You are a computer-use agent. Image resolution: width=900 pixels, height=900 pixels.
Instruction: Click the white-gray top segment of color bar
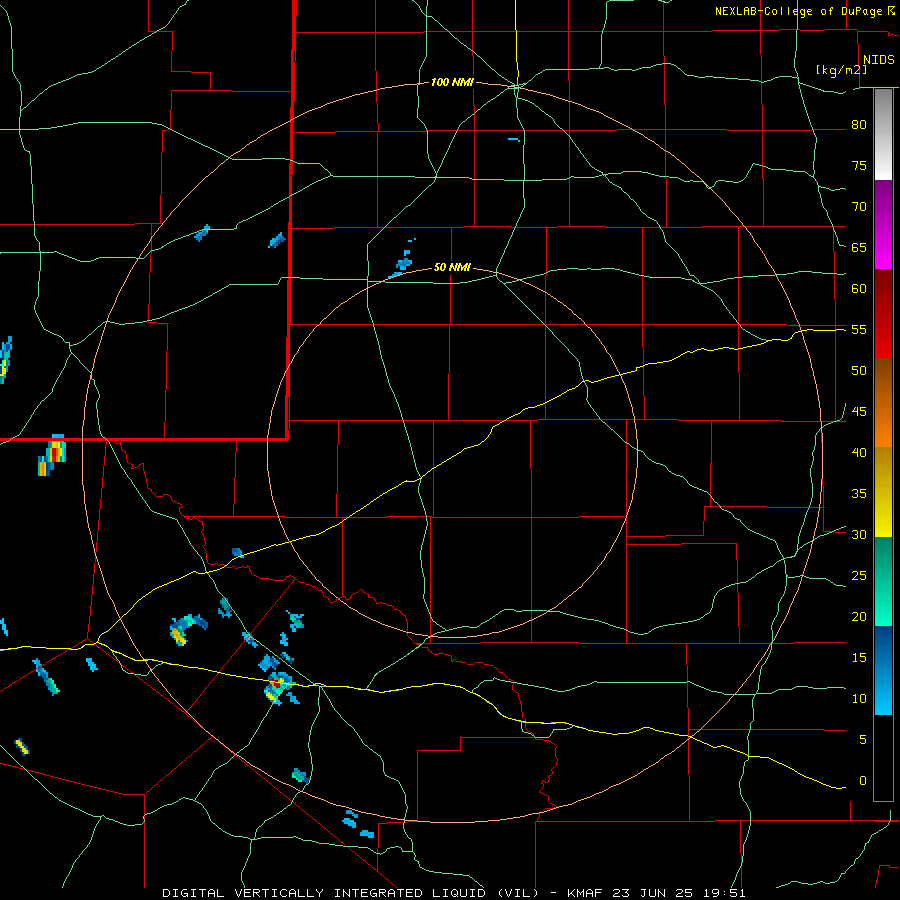[883, 134]
